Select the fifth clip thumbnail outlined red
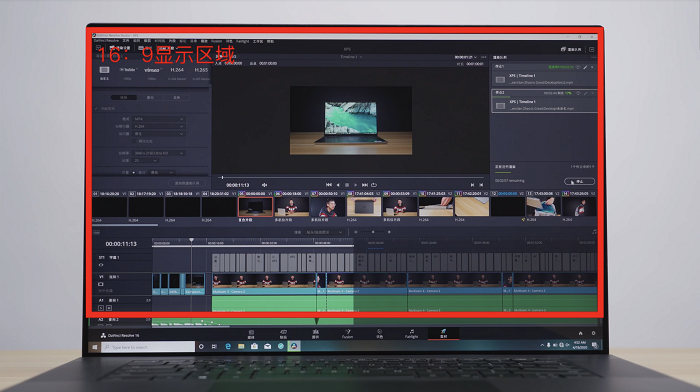Screen dimensions: 700x392 point(255,207)
